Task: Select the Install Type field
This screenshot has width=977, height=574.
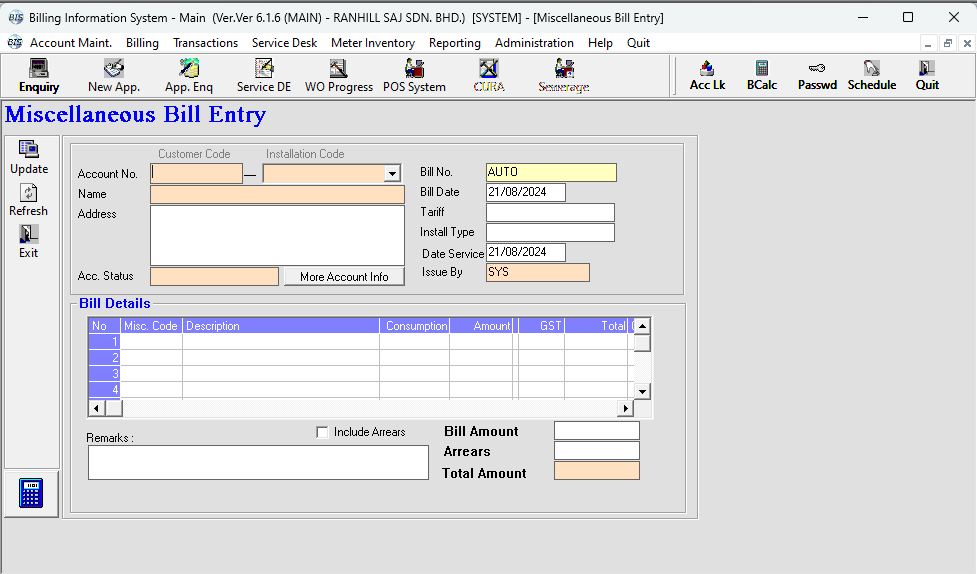Action: click(x=550, y=232)
